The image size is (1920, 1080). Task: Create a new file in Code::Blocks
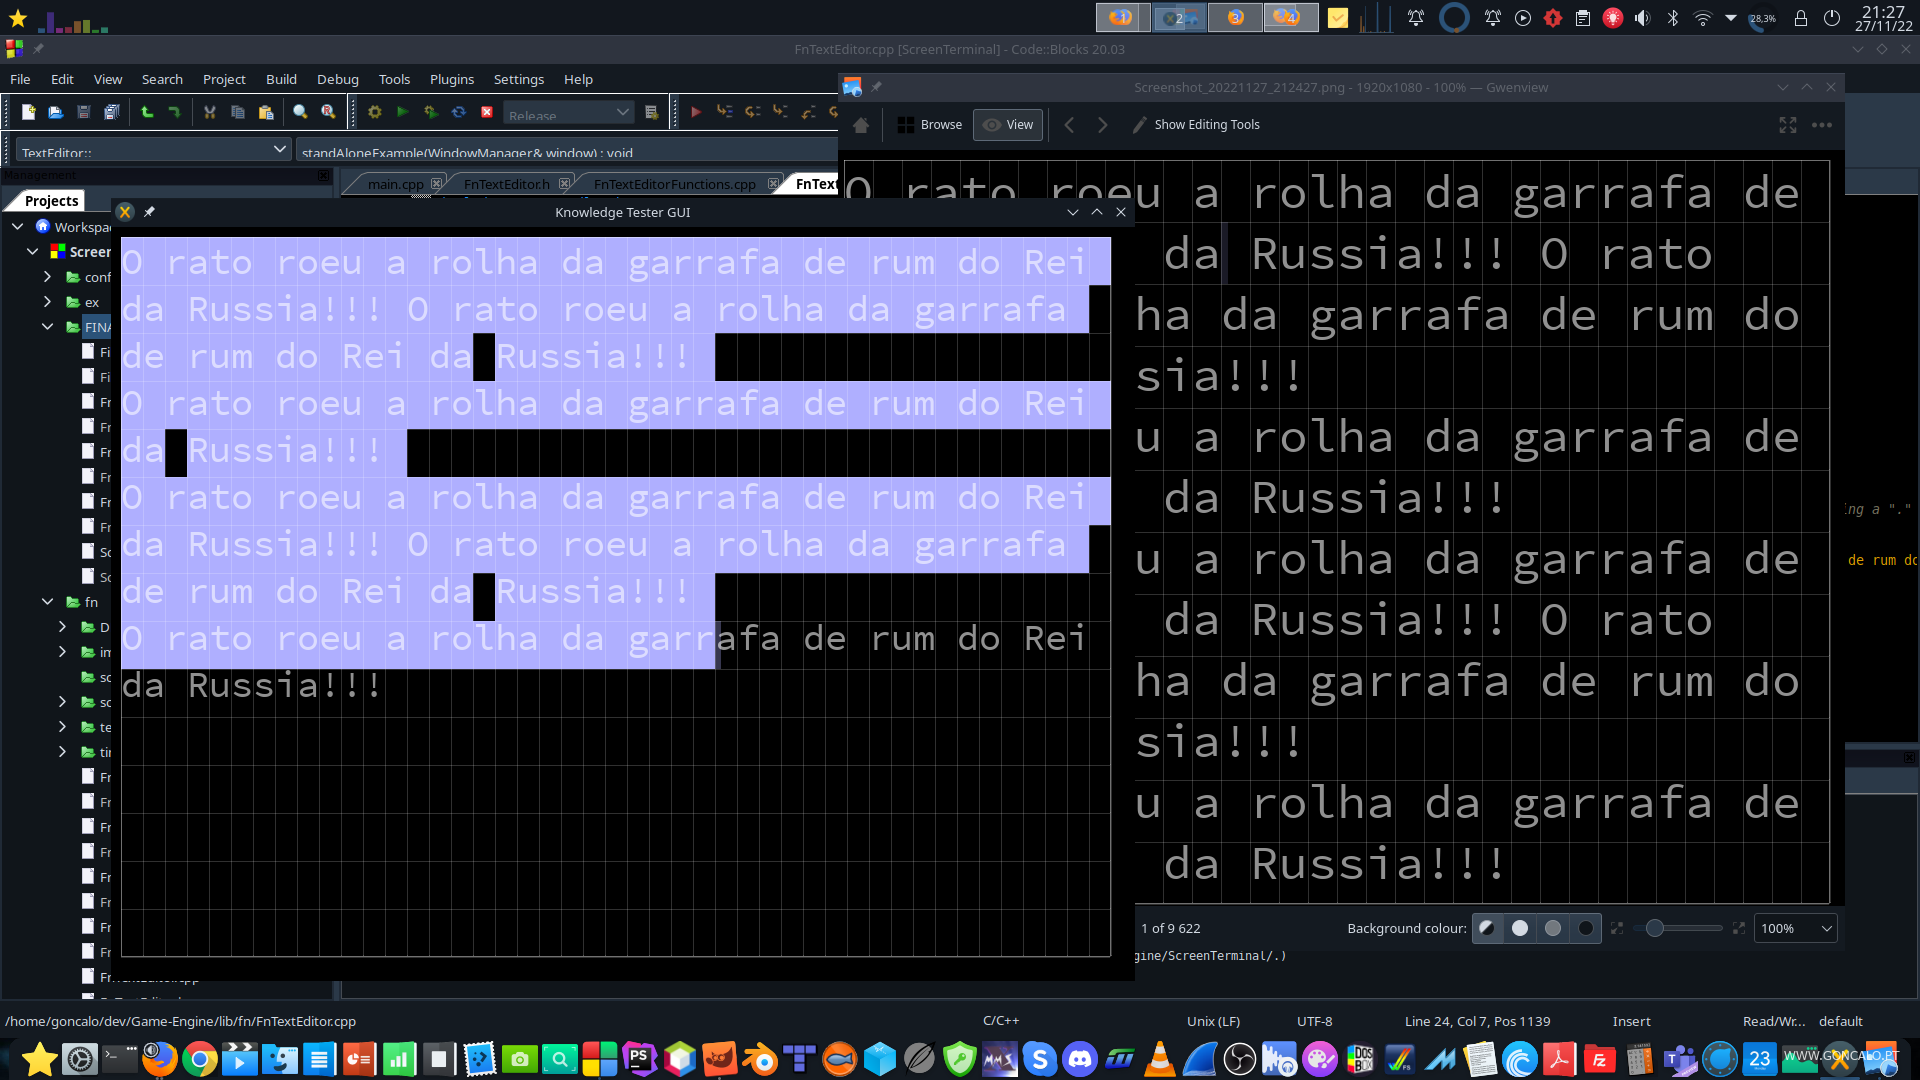click(28, 112)
